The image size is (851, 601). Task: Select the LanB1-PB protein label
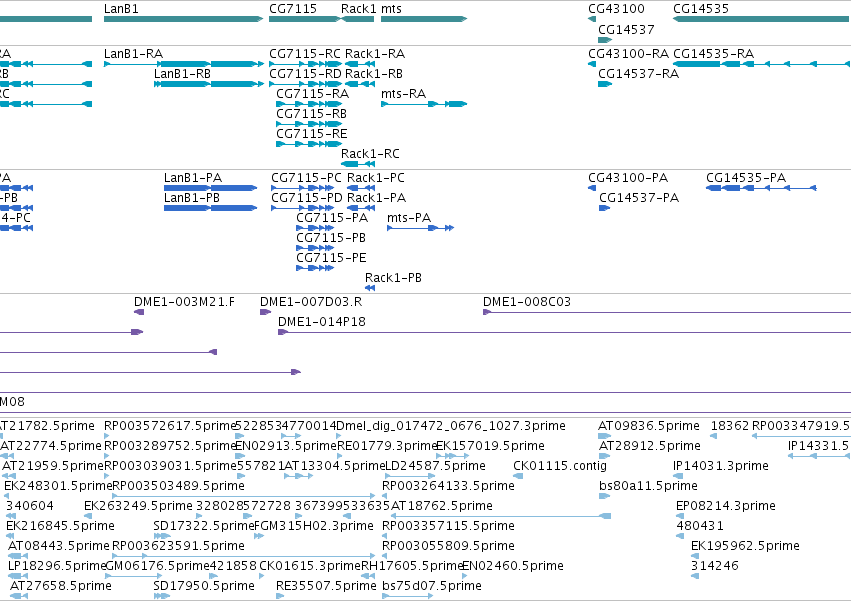pos(192,198)
